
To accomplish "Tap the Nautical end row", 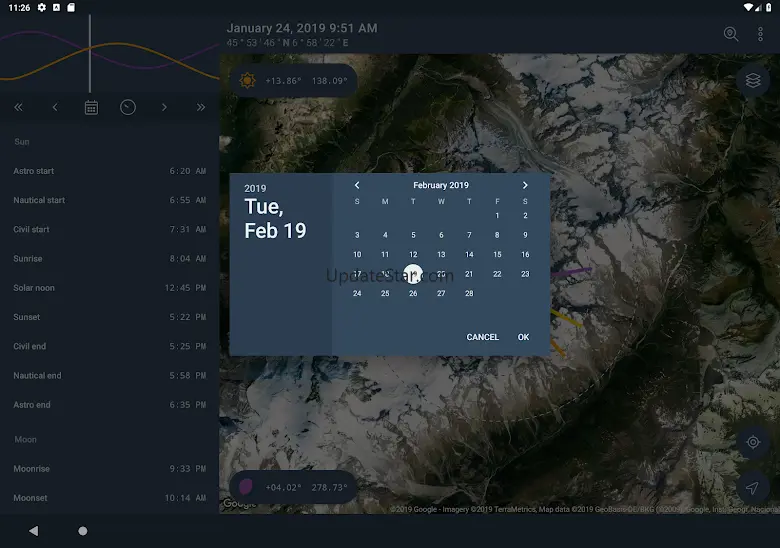I will point(109,375).
